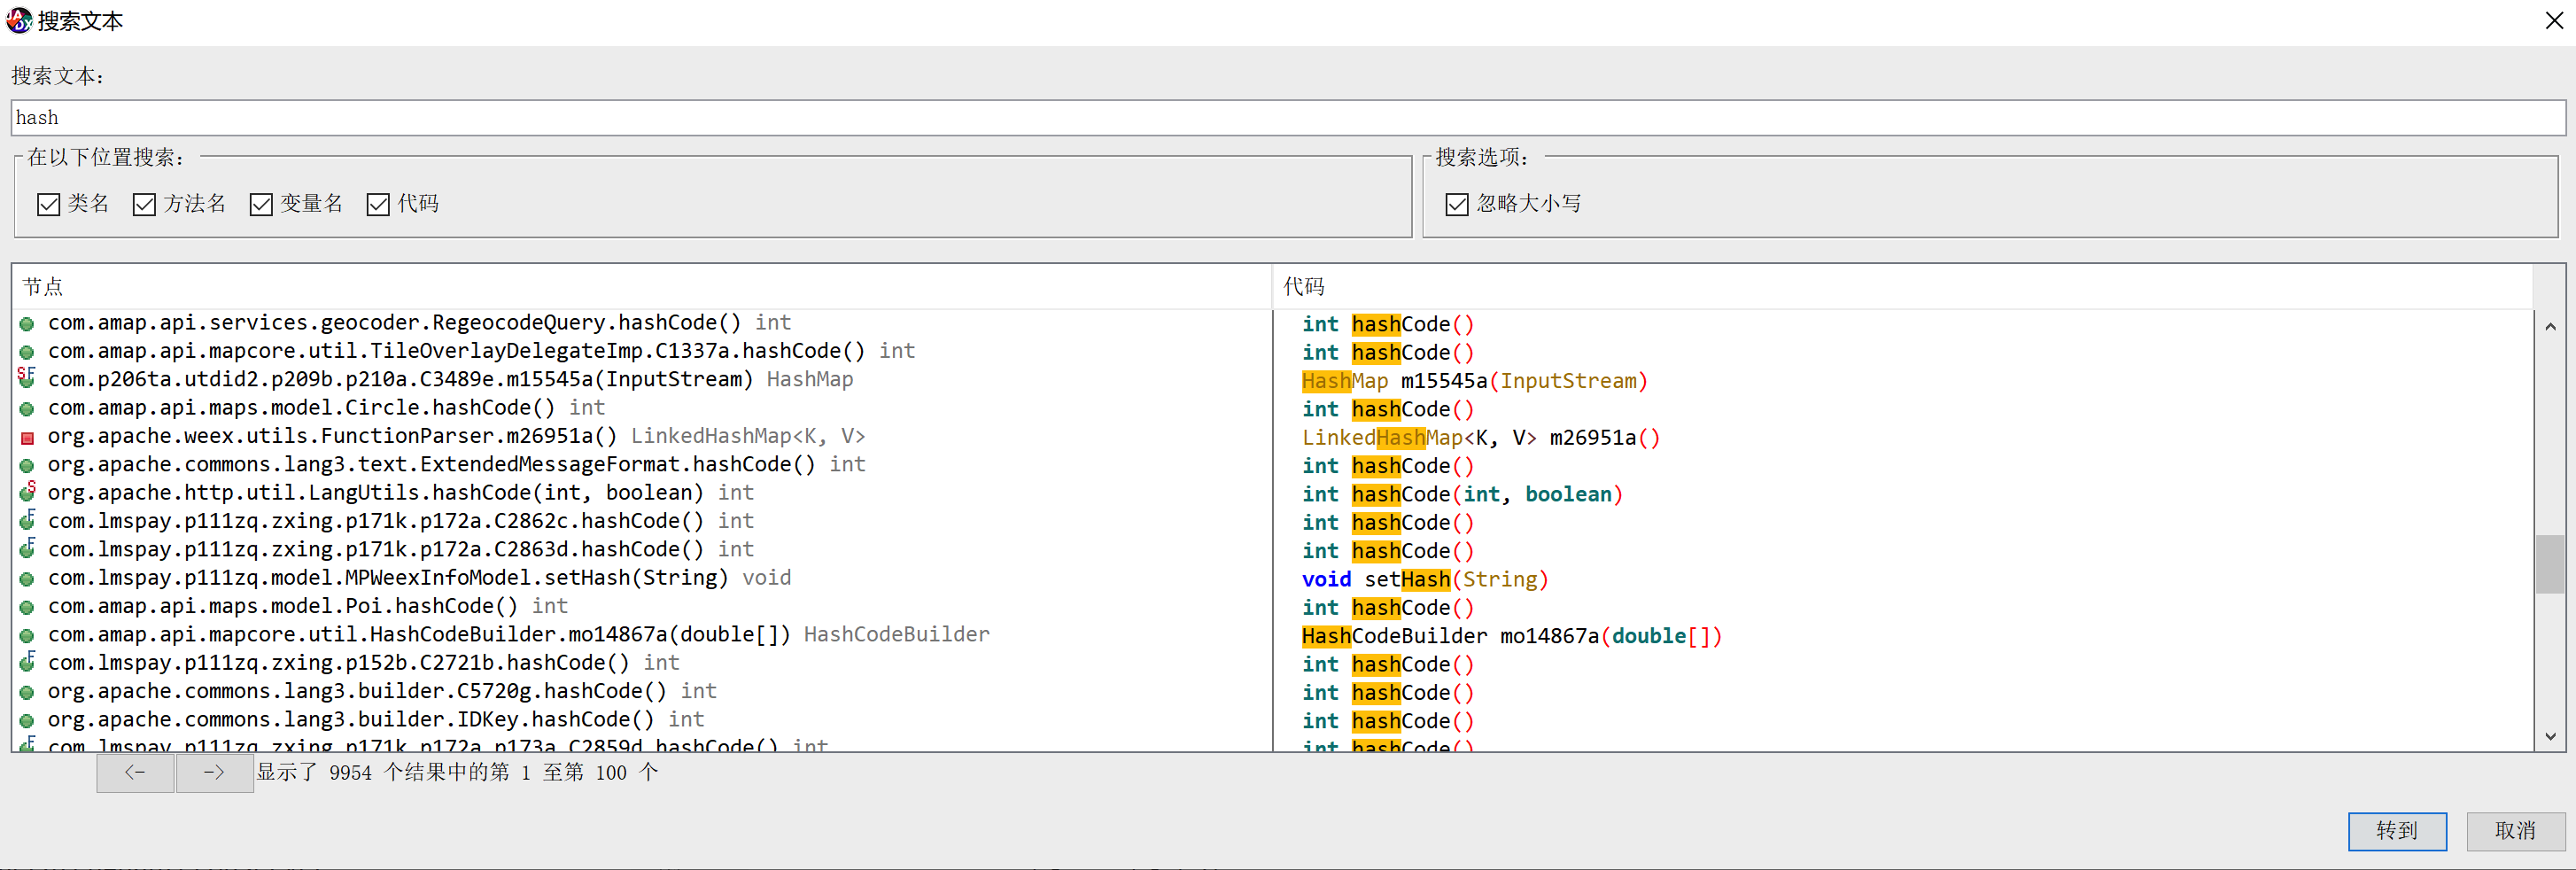The width and height of the screenshot is (2576, 870).
Task: Uncheck the 代码 checkbox
Action: click(x=378, y=203)
